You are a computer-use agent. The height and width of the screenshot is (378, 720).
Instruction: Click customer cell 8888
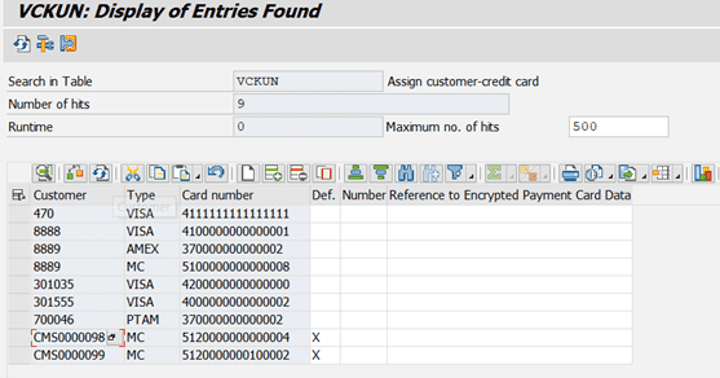coord(78,231)
